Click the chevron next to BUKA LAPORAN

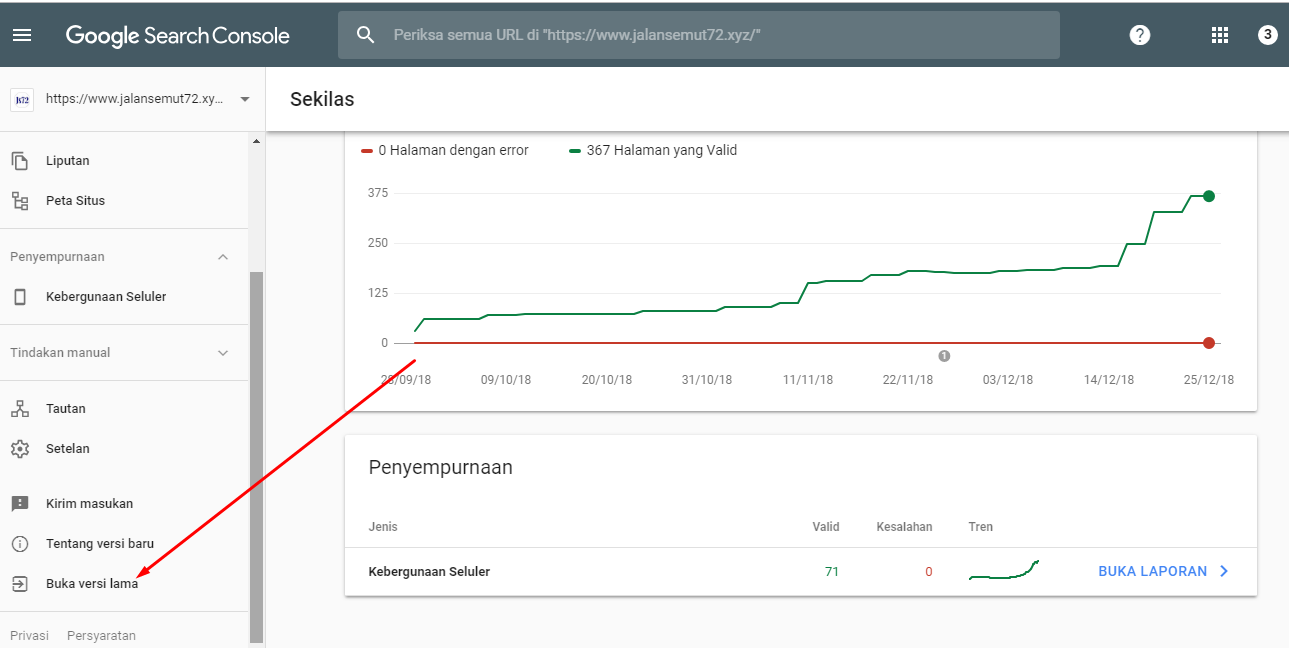point(1223,571)
